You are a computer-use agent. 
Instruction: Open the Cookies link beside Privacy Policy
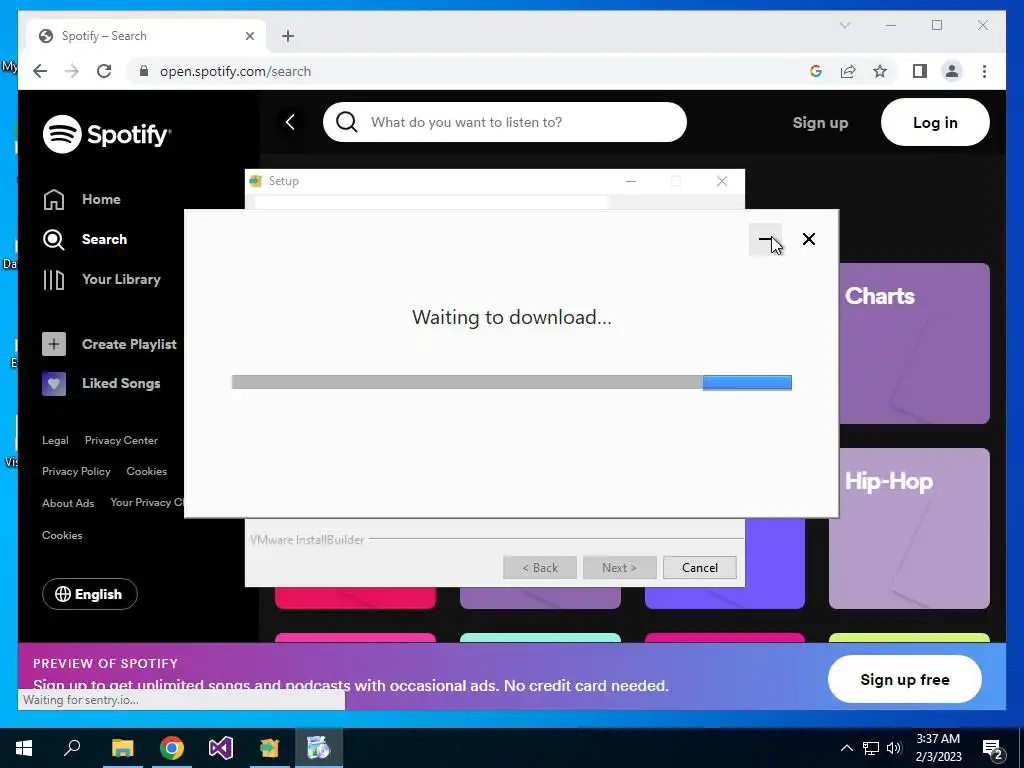click(x=146, y=472)
